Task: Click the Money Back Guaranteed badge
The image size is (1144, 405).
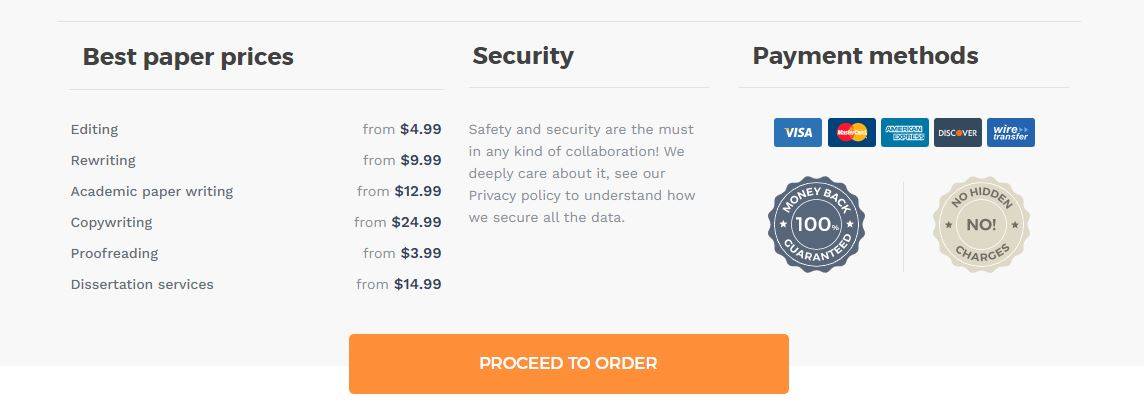Action: pos(816,225)
